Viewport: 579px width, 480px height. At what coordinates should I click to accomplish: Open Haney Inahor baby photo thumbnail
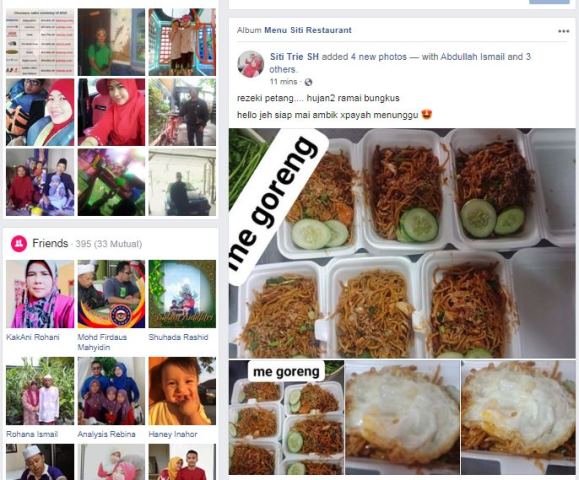click(x=182, y=391)
